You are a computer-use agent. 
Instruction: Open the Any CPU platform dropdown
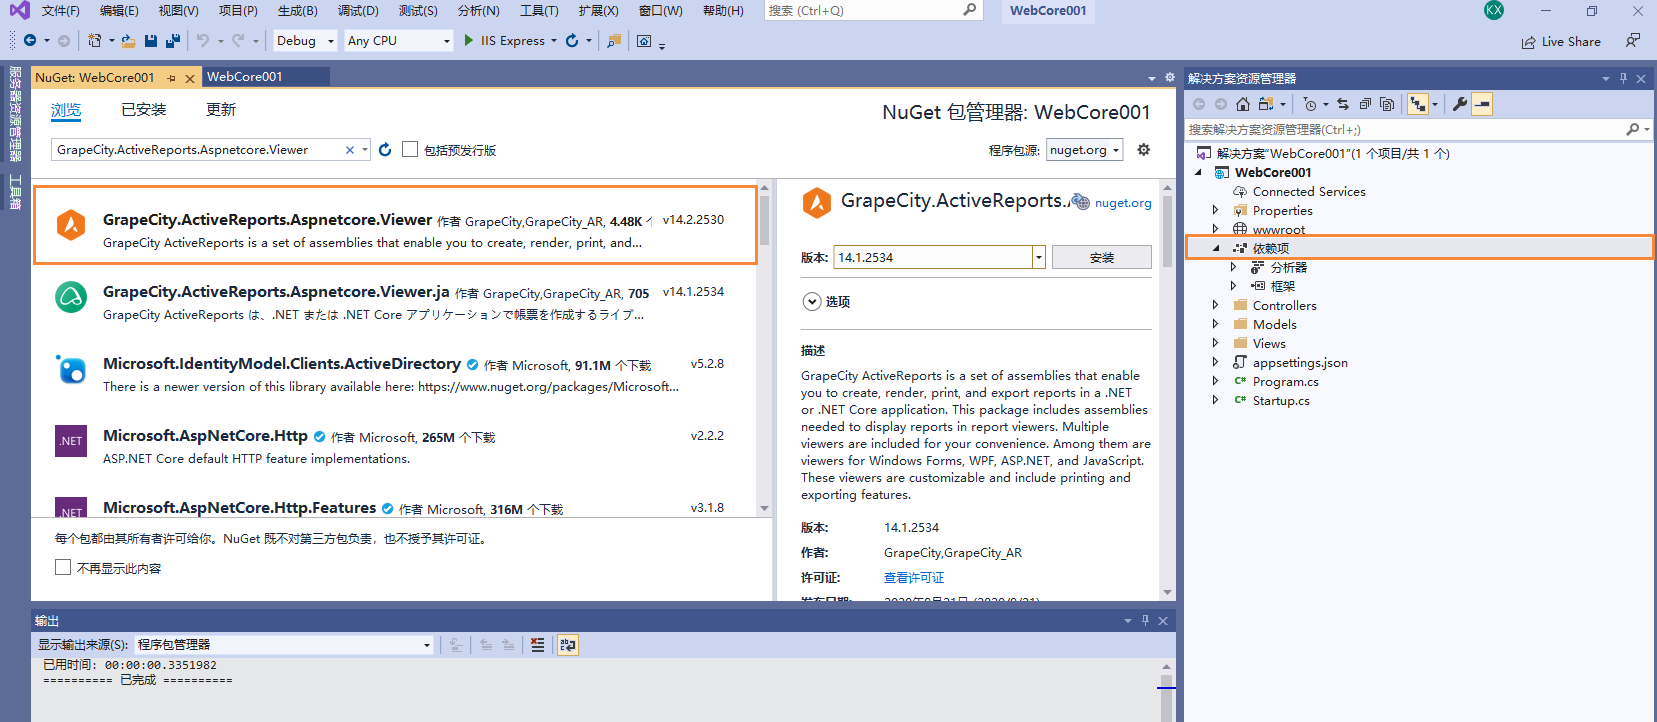coord(399,41)
